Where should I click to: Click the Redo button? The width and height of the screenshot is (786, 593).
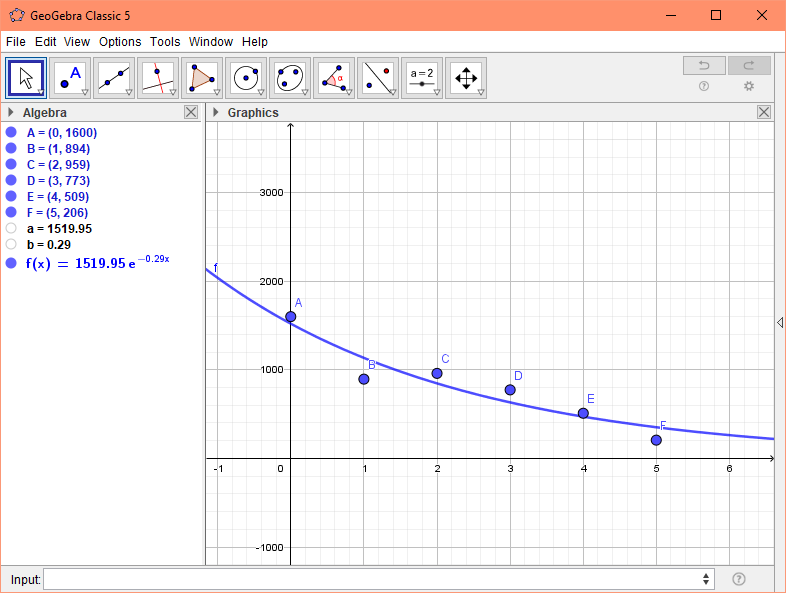pos(749,65)
